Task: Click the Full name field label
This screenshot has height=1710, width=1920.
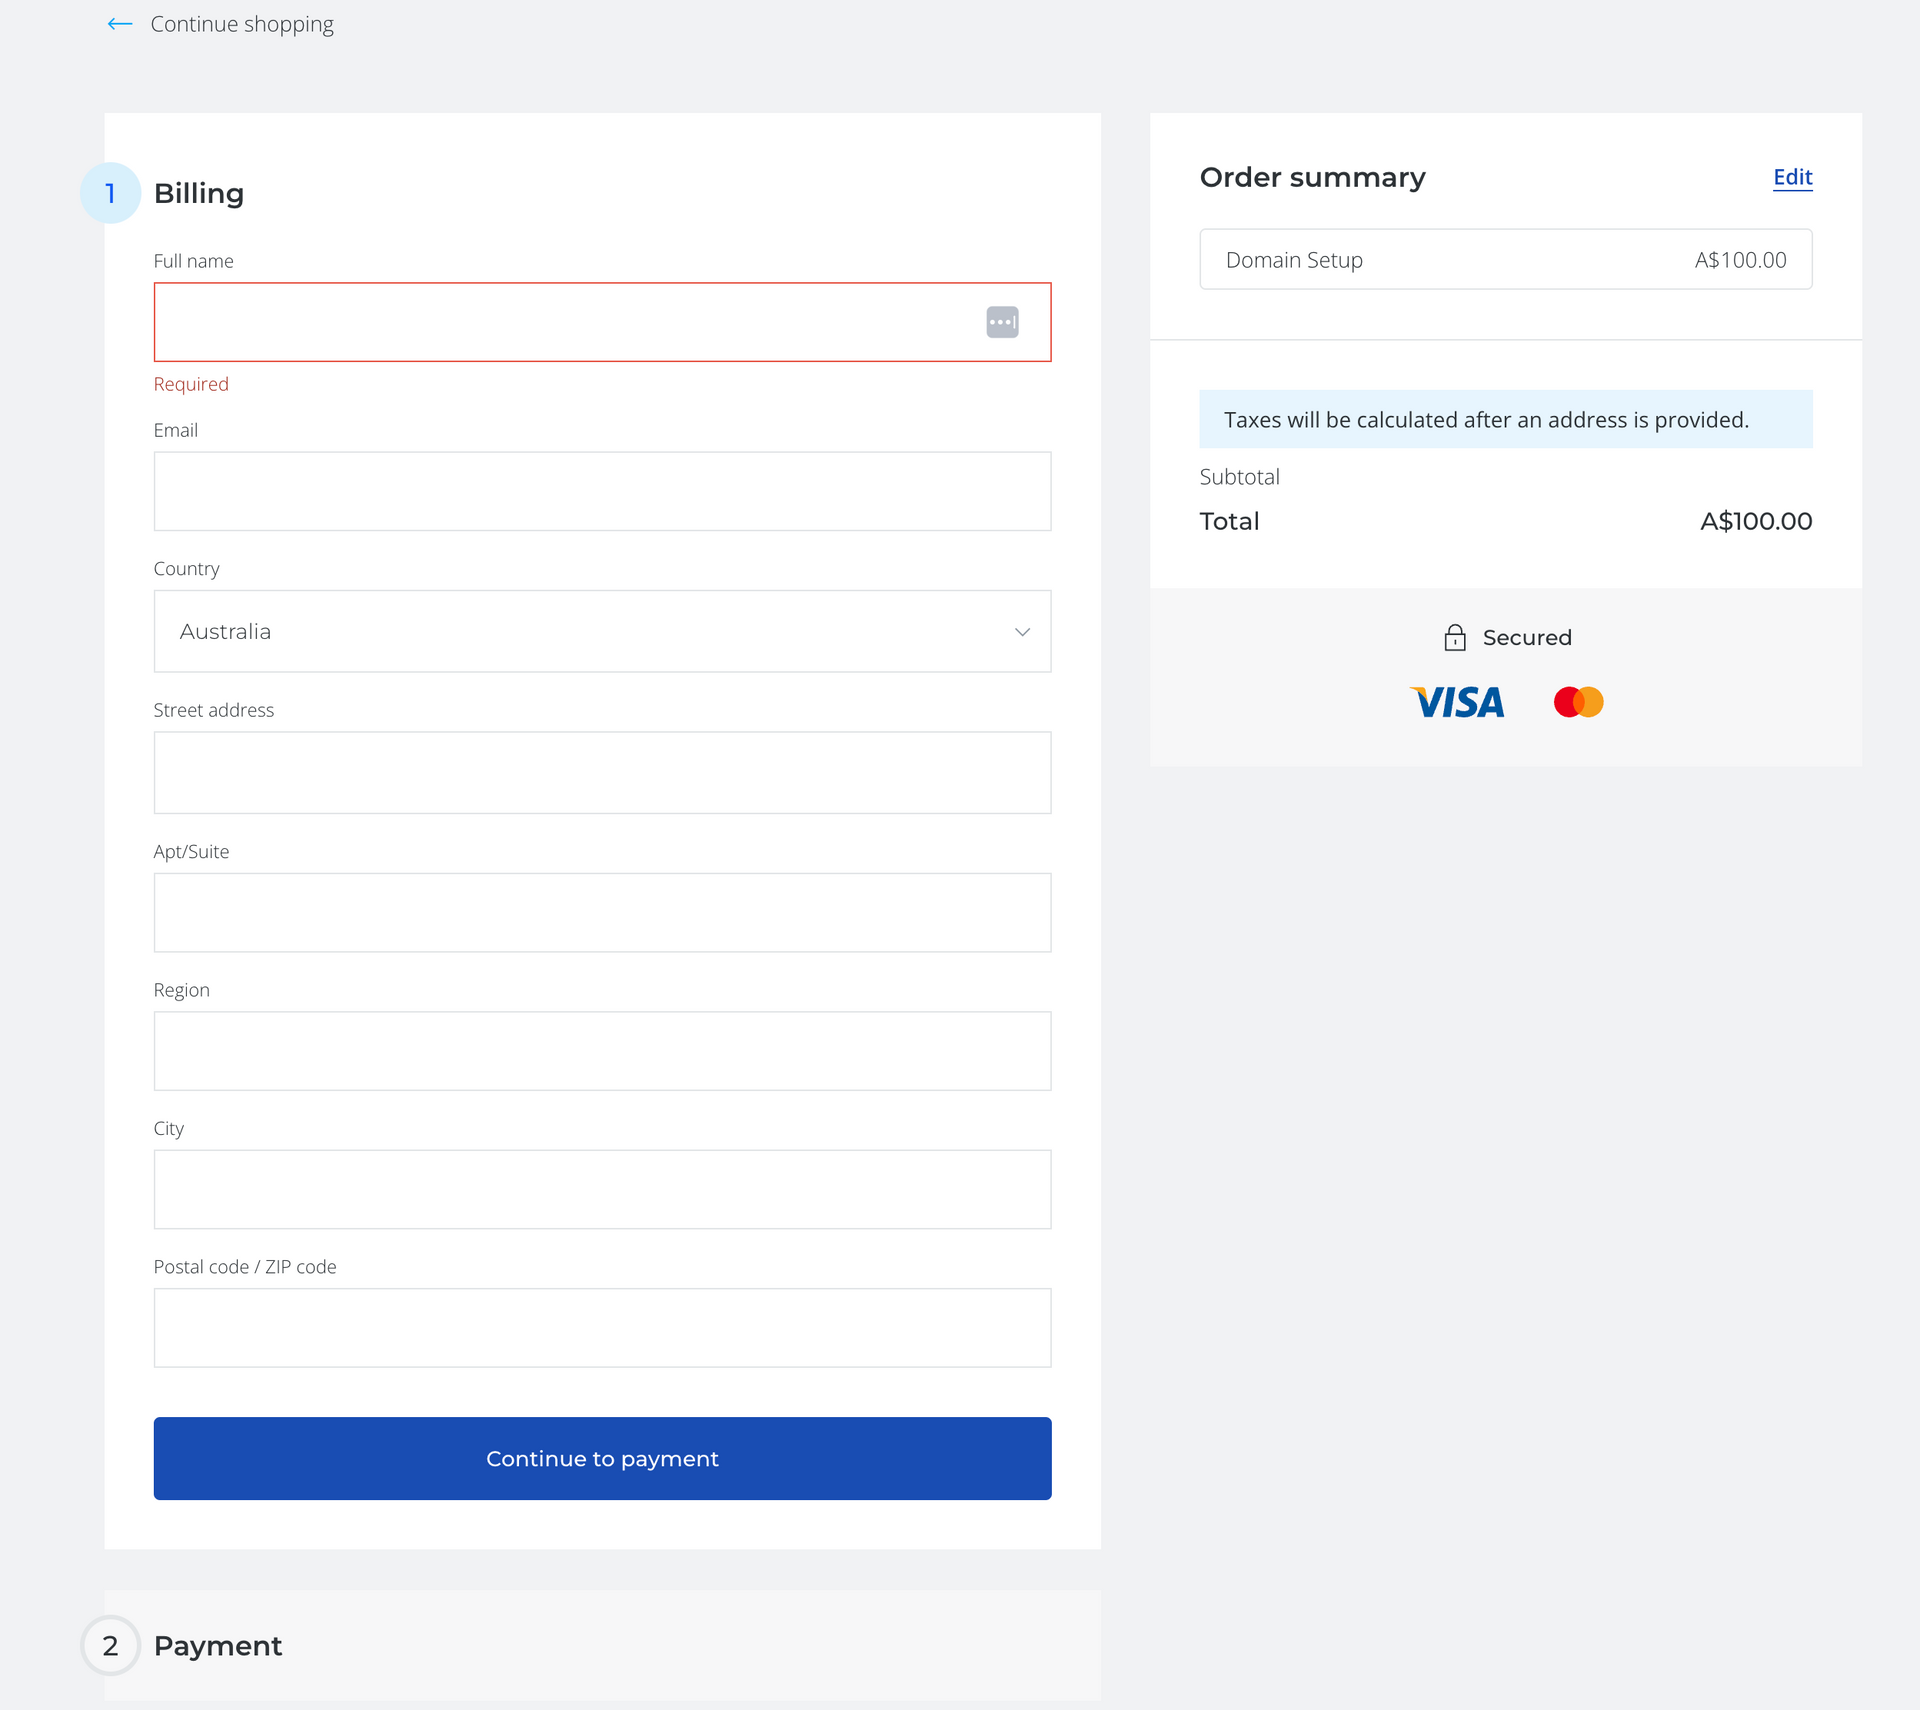Action: tap(194, 261)
